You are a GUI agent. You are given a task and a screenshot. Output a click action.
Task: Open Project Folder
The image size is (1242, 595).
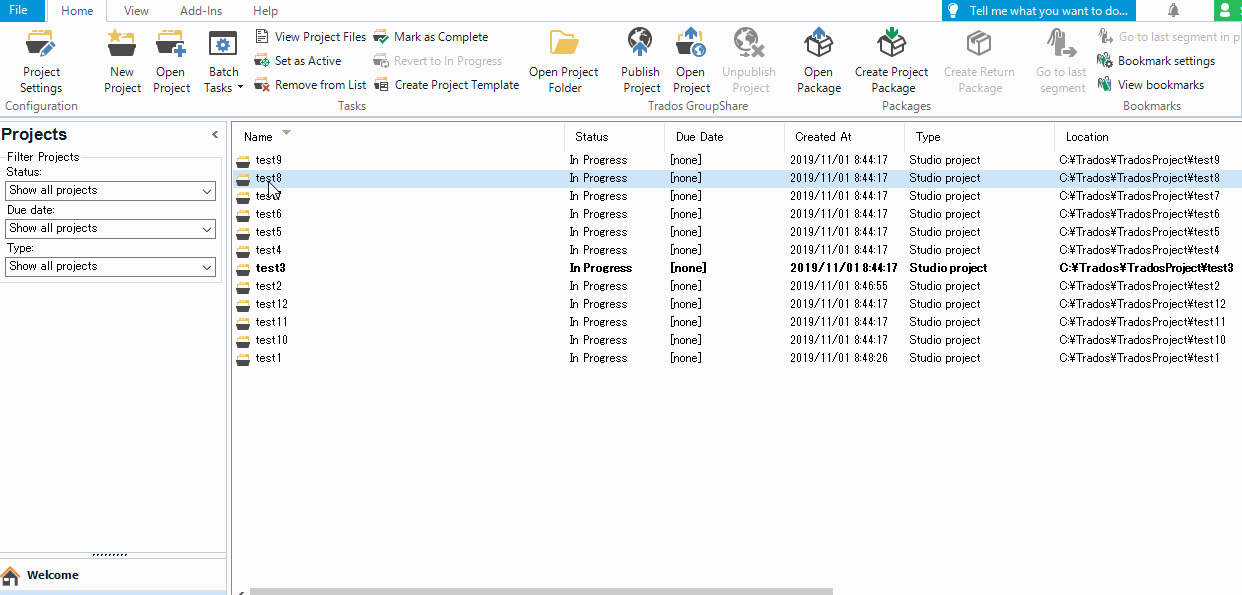[564, 62]
